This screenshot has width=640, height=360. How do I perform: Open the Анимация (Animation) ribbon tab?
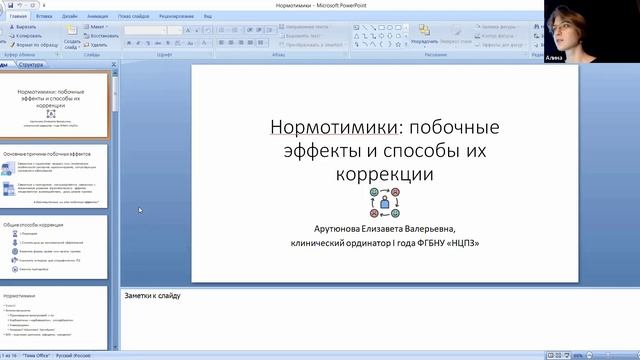pyautogui.click(x=97, y=16)
